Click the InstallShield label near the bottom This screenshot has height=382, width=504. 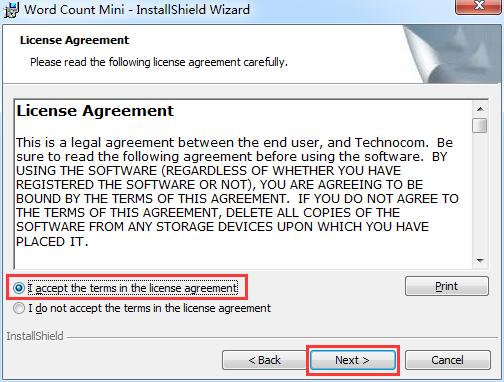[x=35, y=336]
